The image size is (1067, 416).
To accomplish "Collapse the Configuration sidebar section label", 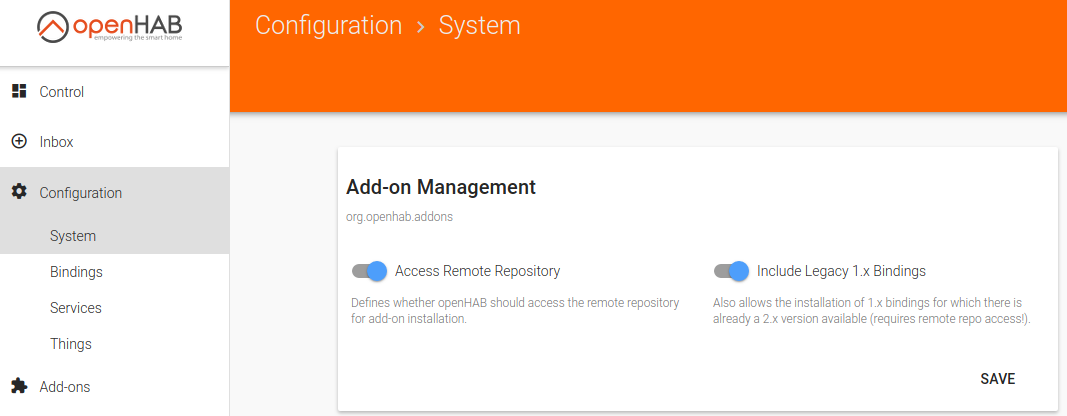I will [81, 193].
